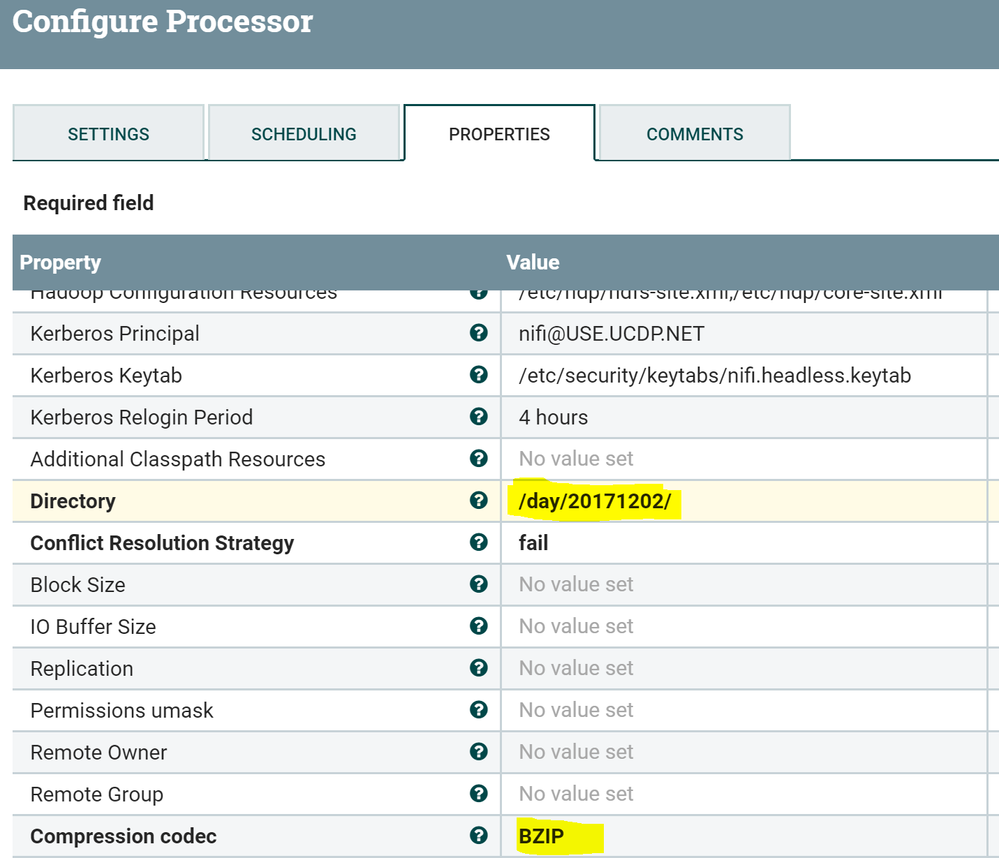The width and height of the screenshot is (999, 858).
Task: Click help icon beside Permissions umask
Action: tap(478, 710)
